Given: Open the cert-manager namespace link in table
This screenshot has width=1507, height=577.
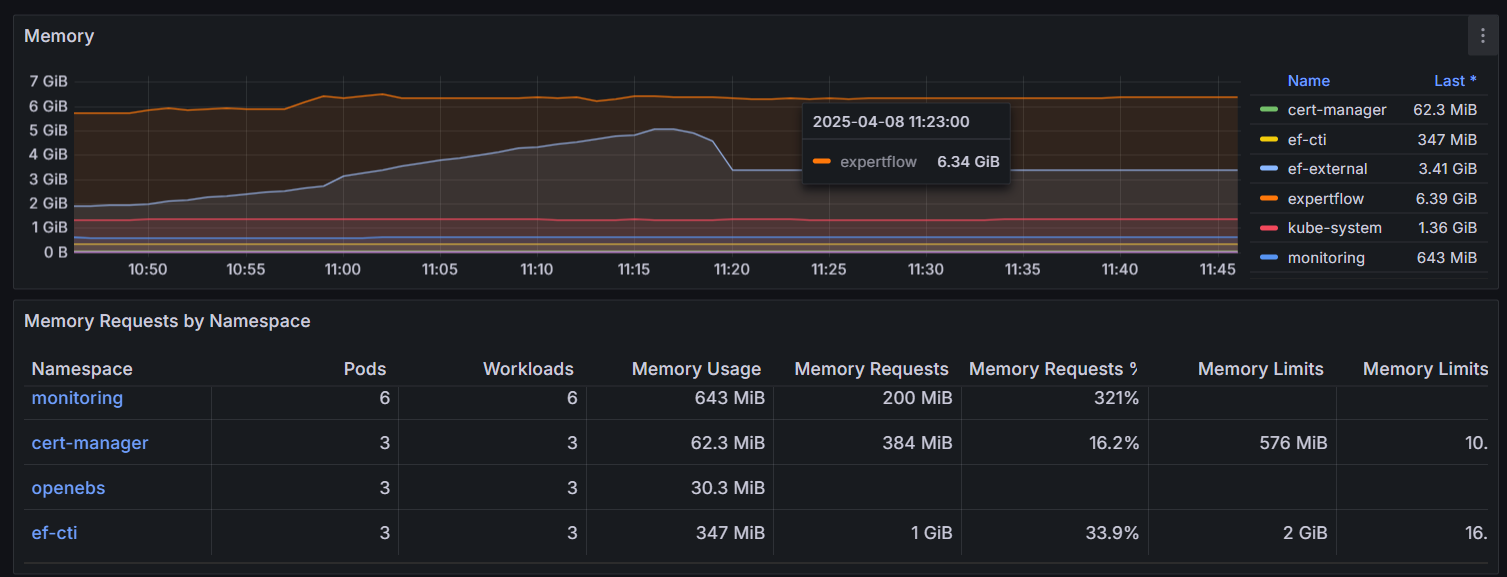Looking at the screenshot, I should point(90,443).
